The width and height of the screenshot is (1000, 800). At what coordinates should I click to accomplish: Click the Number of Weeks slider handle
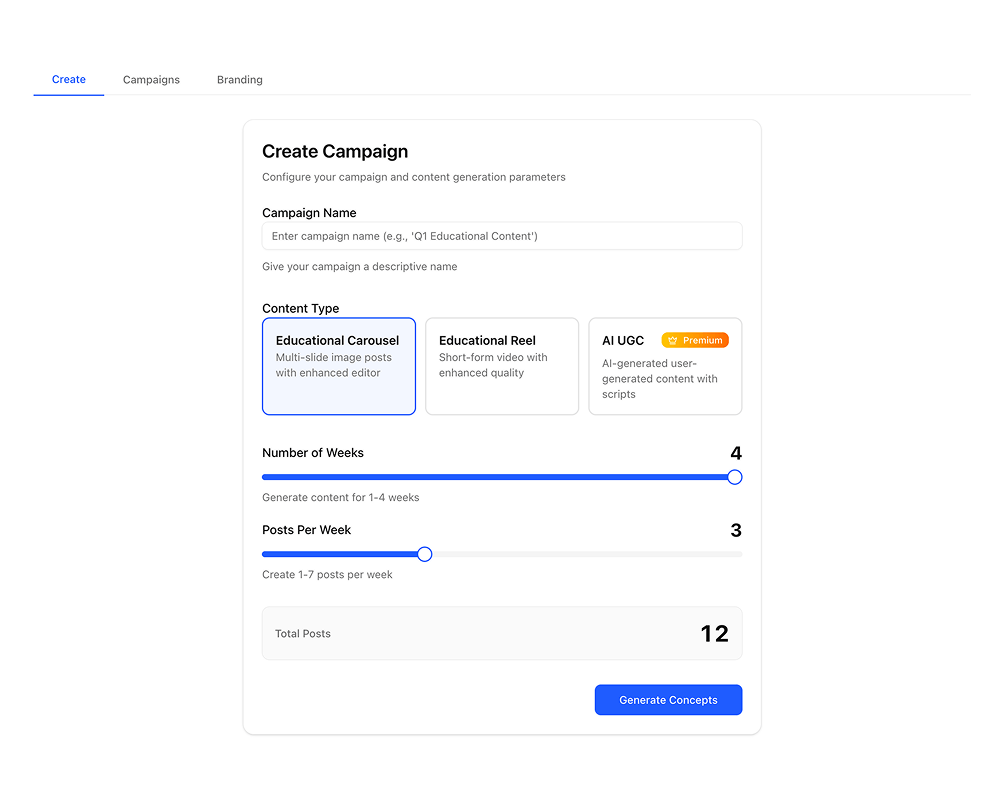click(735, 477)
